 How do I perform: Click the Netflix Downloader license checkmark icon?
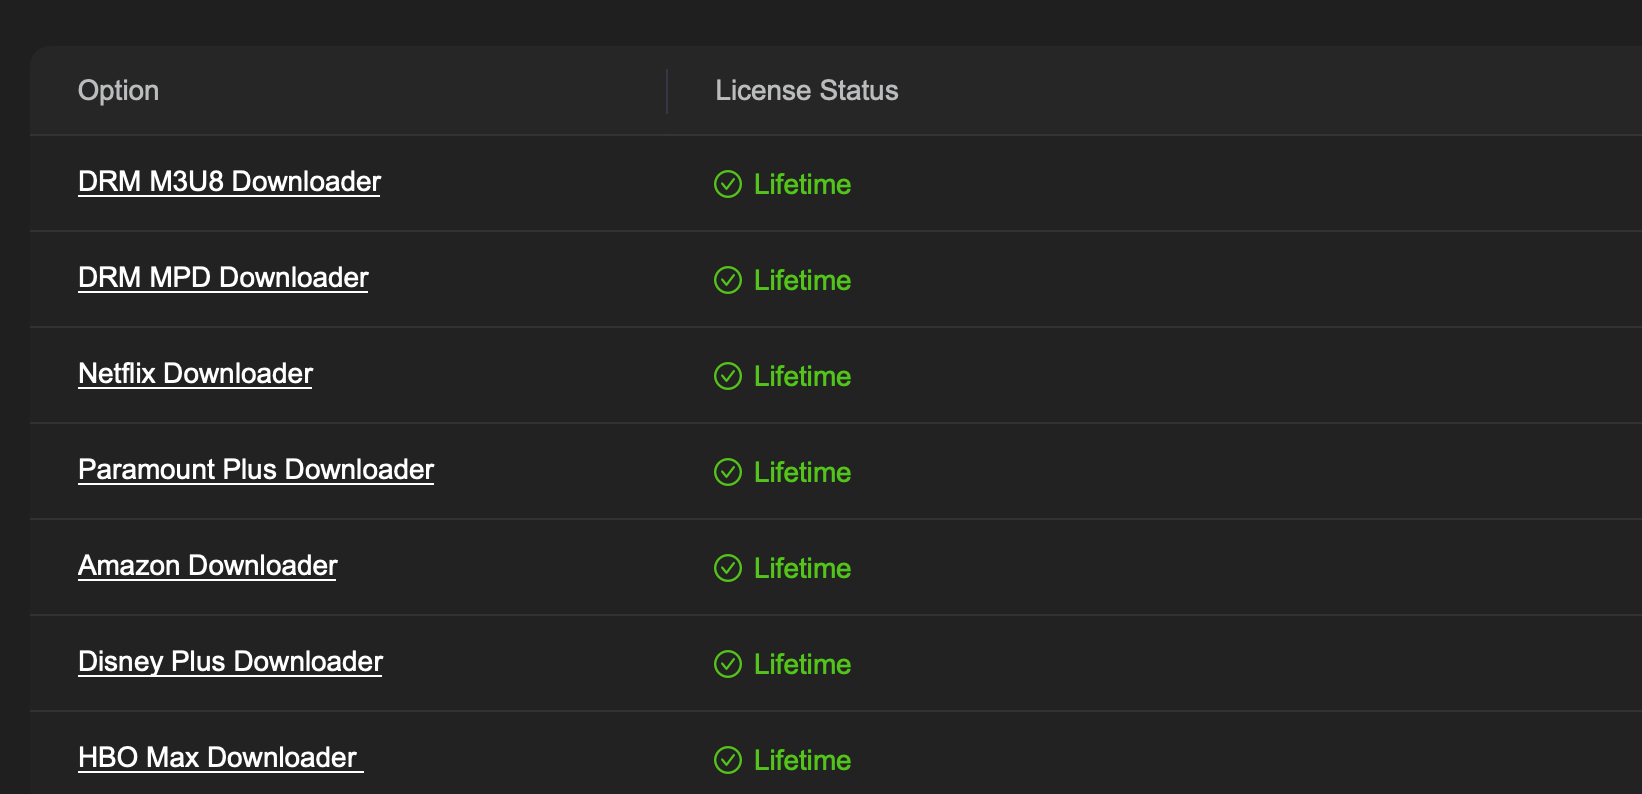click(728, 376)
